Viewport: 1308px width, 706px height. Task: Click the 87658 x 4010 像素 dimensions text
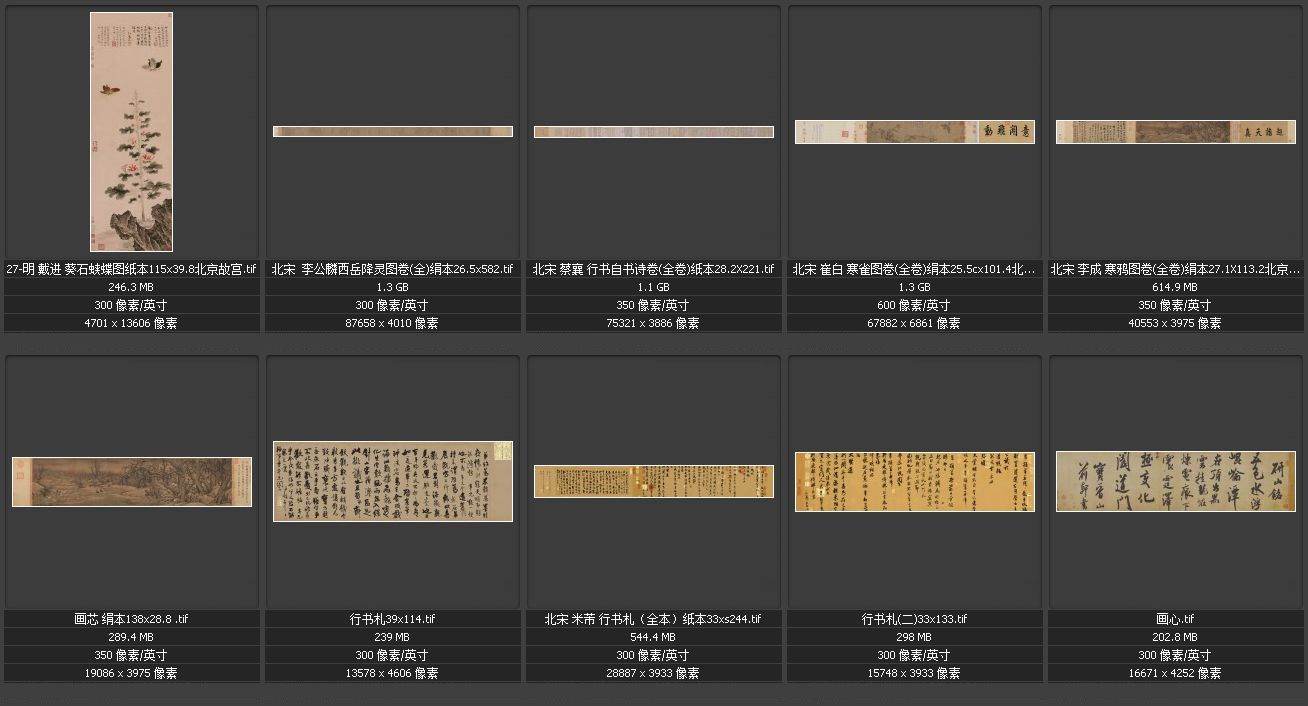pos(392,323)
